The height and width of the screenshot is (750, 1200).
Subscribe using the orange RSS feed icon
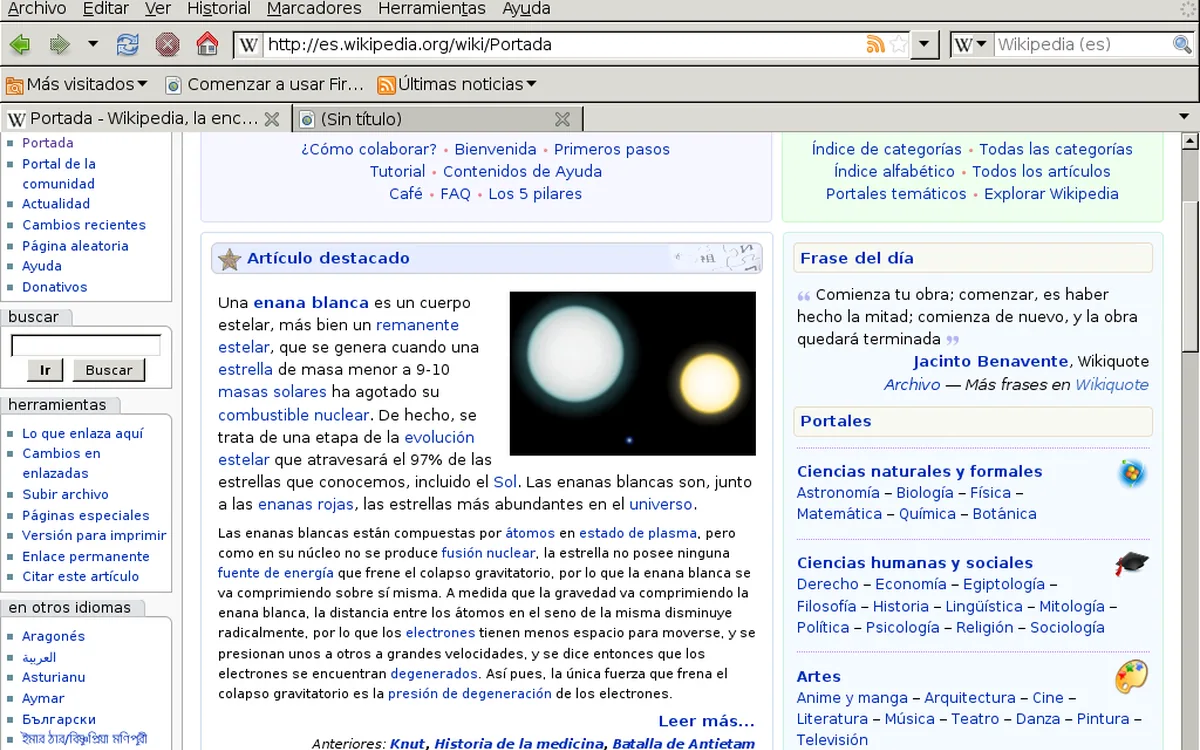[875, 44]
